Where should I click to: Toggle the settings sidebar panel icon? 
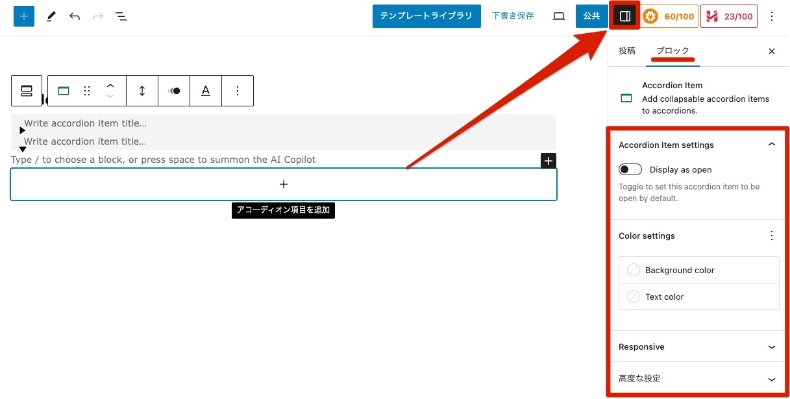tap(625, 16)
